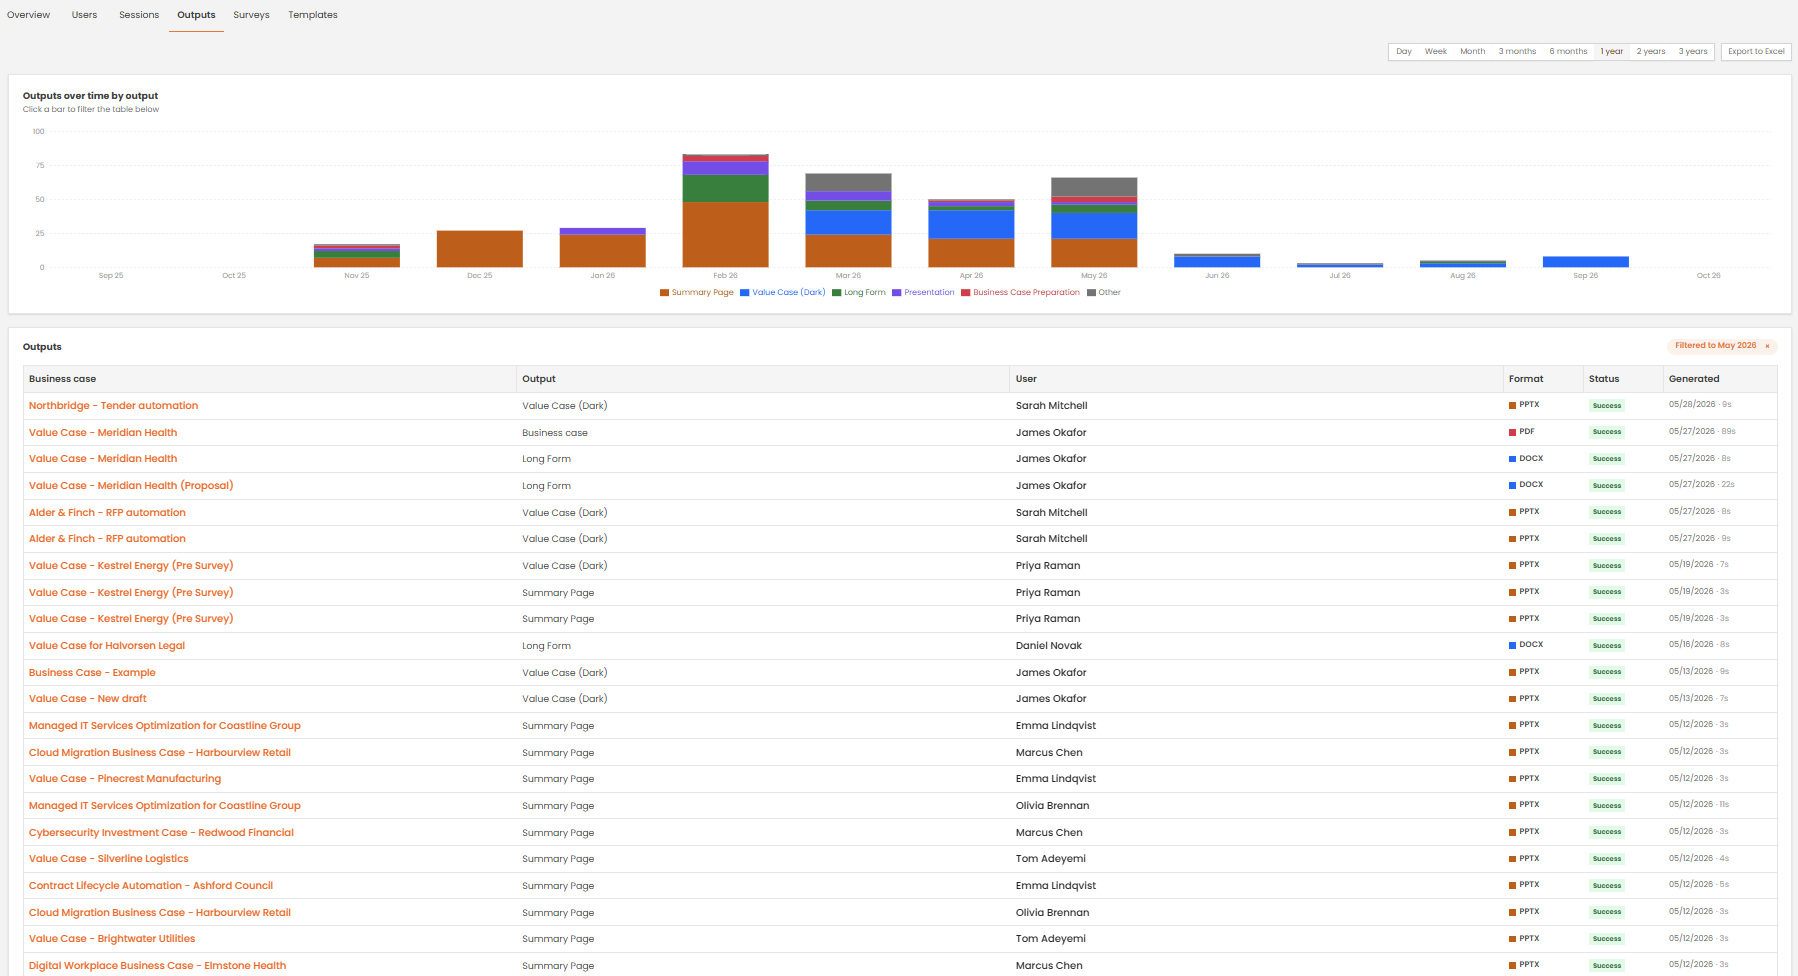The width and height of the screenshot is (1798, 976).
Task: Click the Sep 26 blue bar
Action: pos(1586,262)
